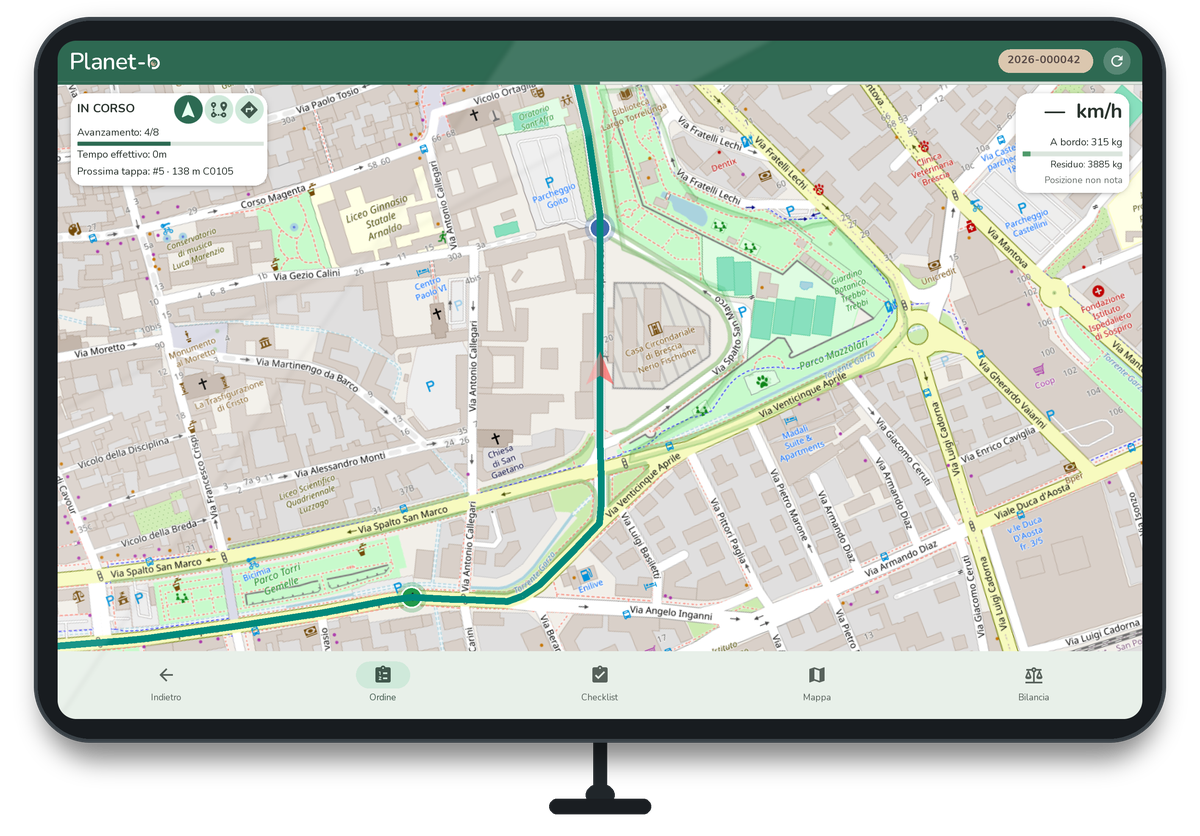Click the onboard load weight bar

(x=1071, y=154)
